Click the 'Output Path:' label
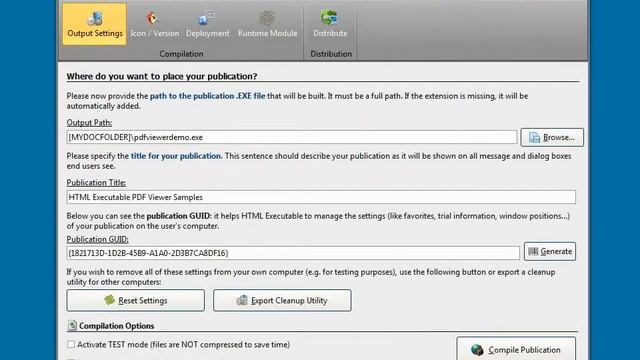The image size is (640, 360). coord(89,122)
